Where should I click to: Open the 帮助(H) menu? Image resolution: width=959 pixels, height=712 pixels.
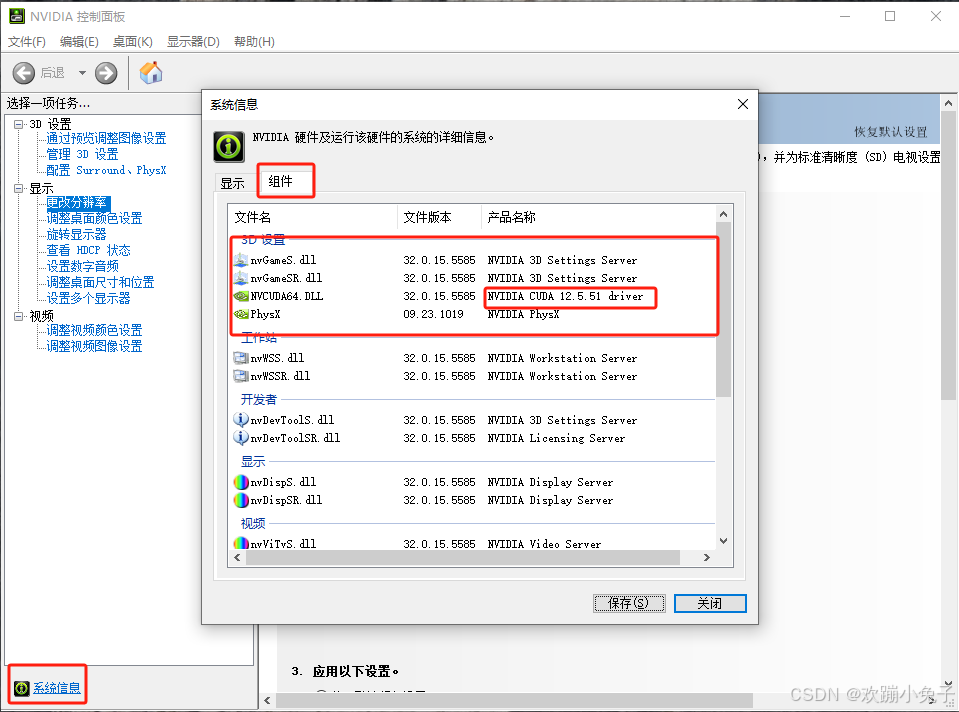pos(254,42)
